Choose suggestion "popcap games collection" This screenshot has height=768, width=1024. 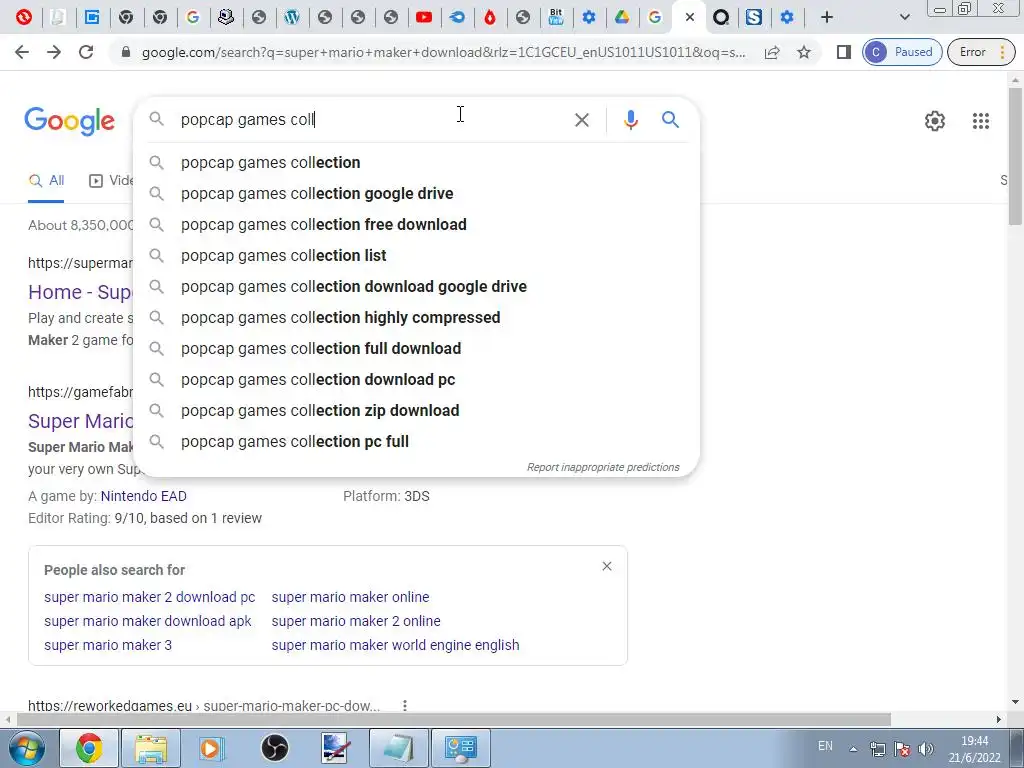tap(416, 163)
